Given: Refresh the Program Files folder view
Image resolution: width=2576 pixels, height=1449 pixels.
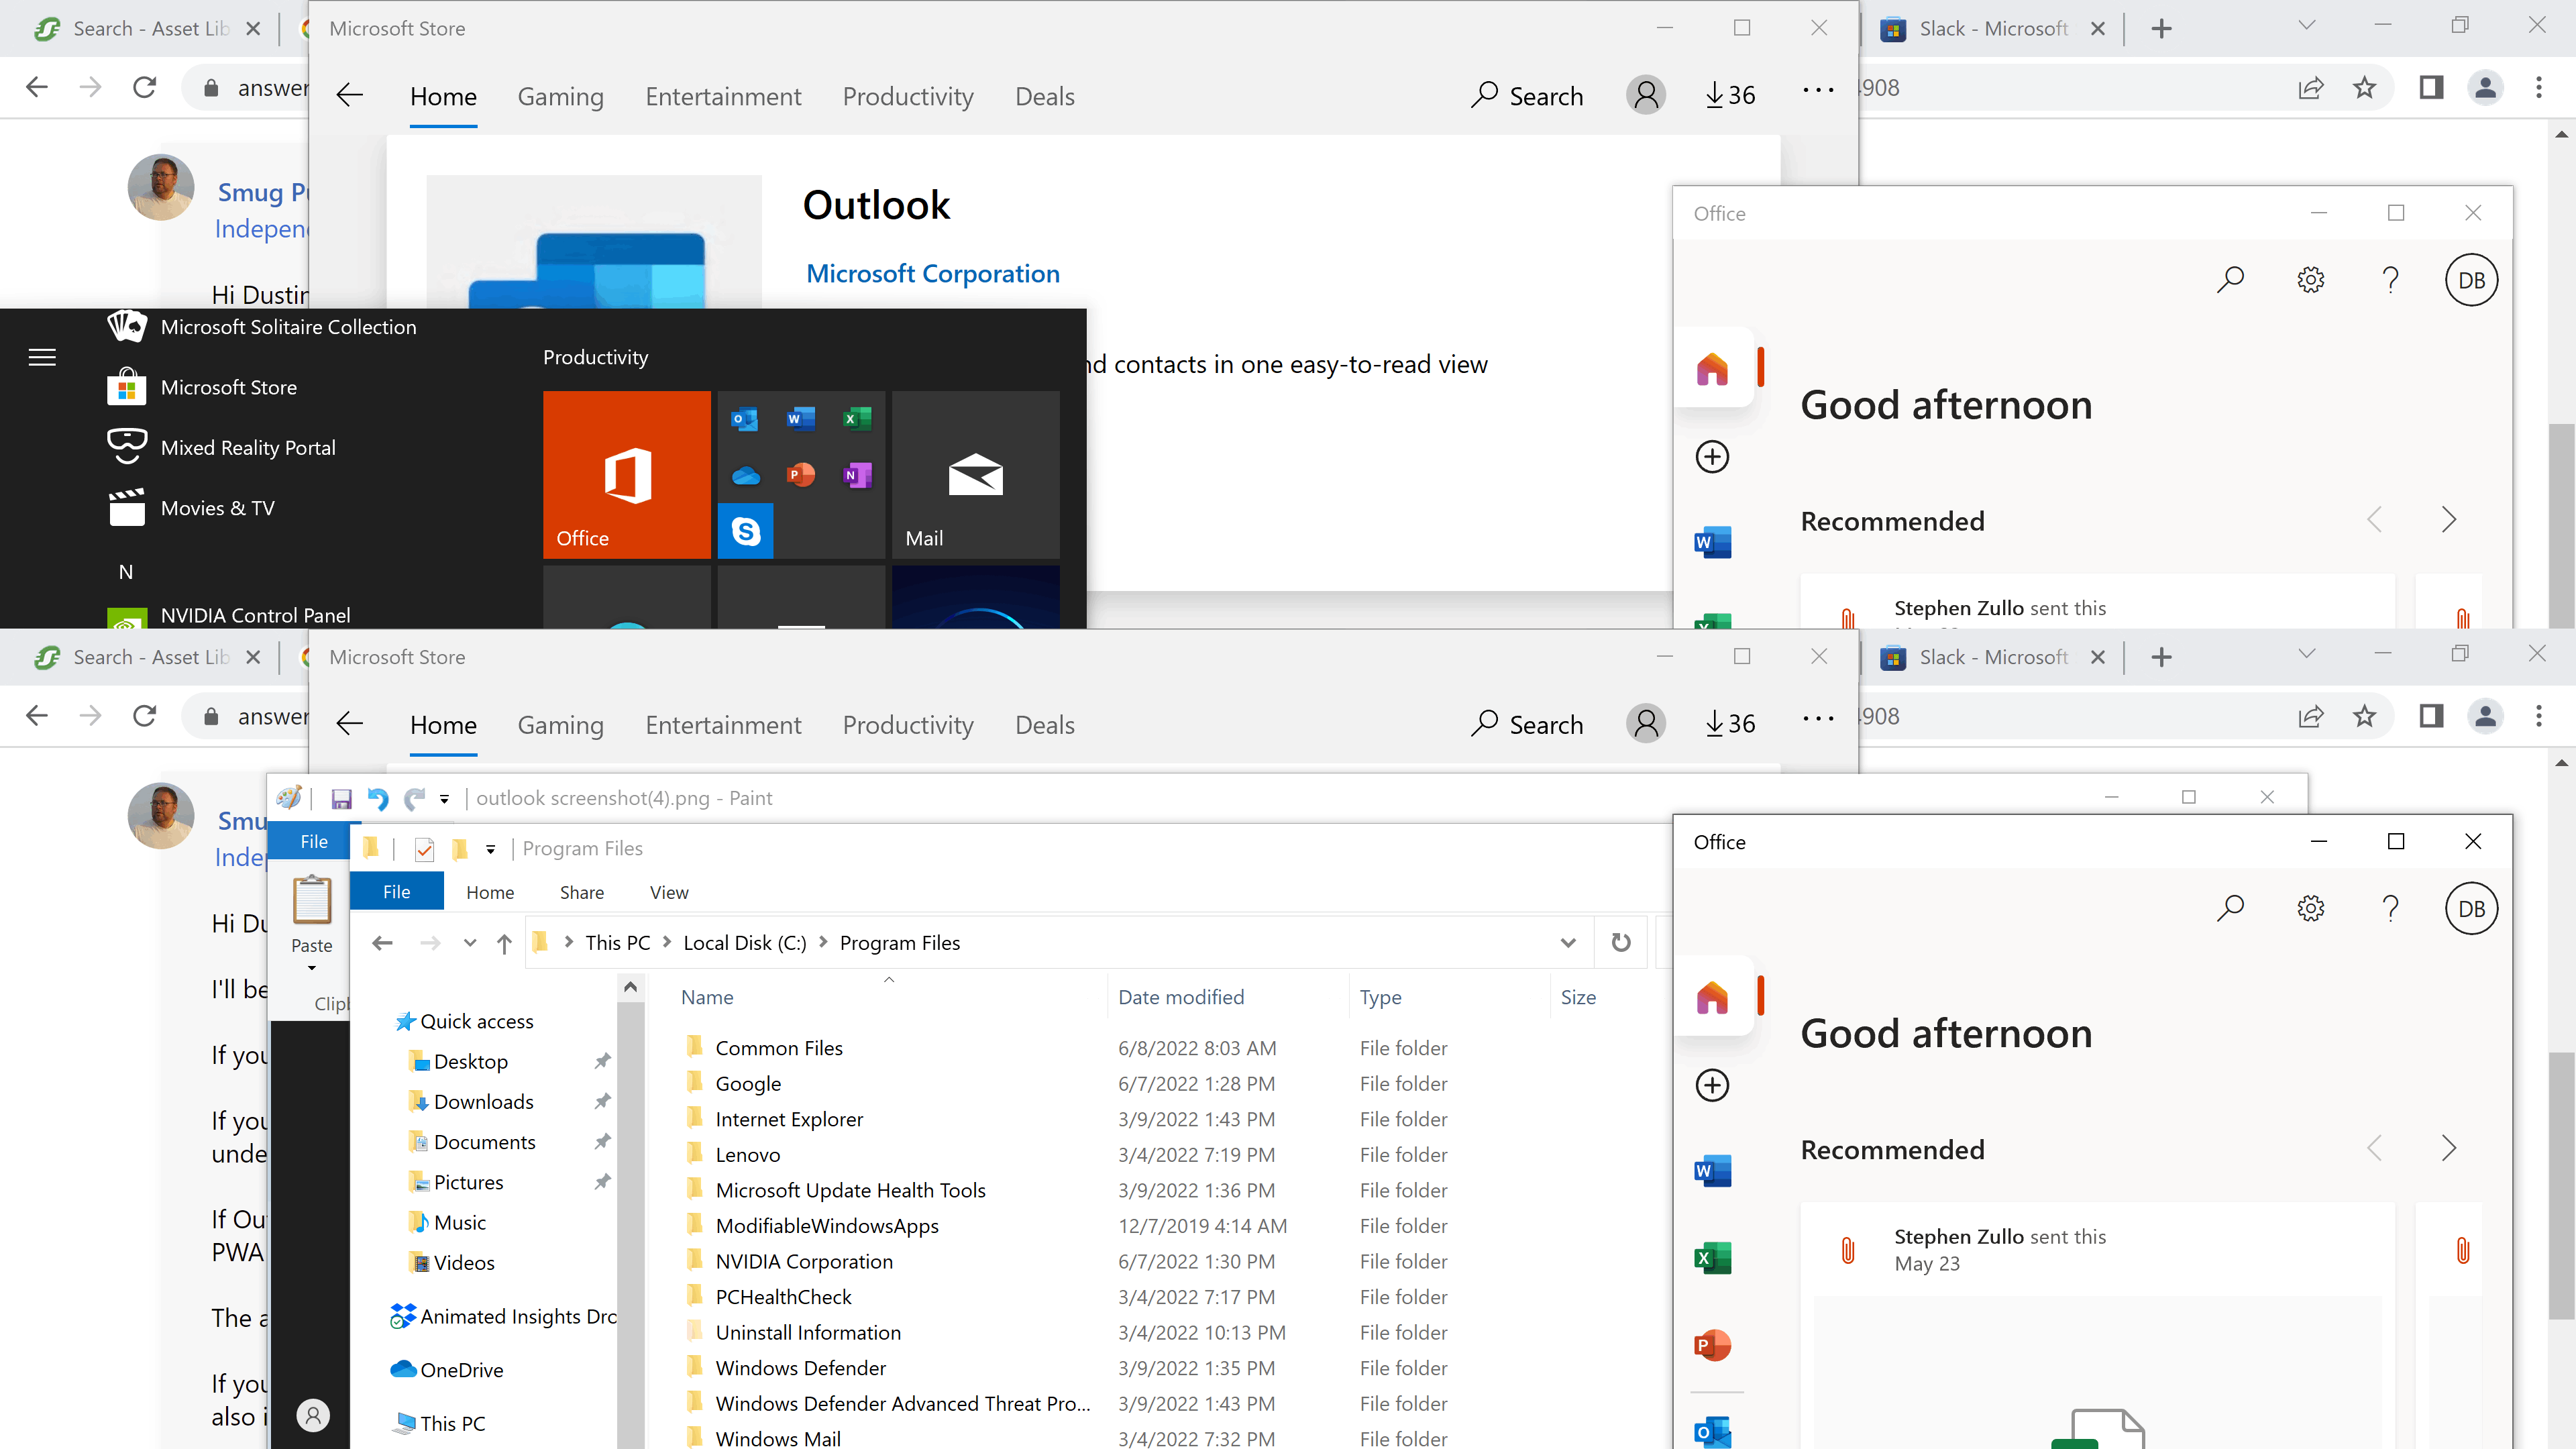Looking at the screenshot, I should [1621, 942].
